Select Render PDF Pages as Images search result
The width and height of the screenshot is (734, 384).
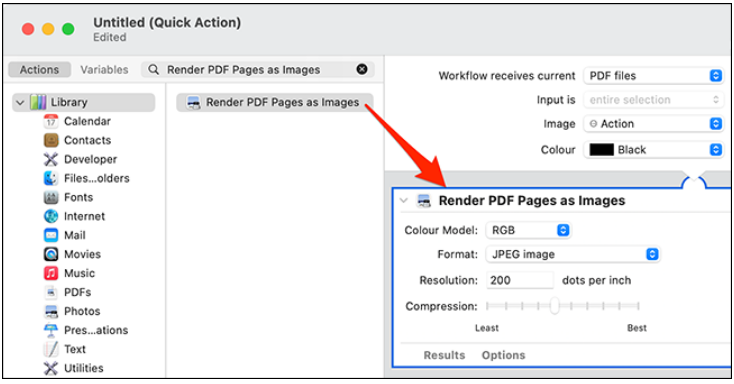[x=275, y=103]
